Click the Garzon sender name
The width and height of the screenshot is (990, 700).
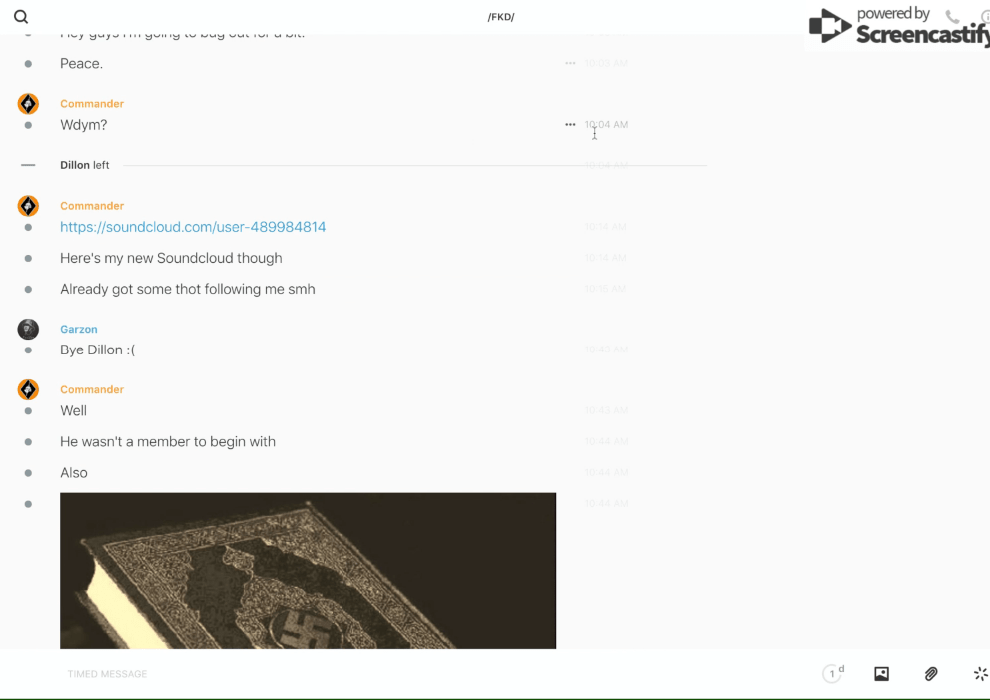(x=79, y=329)
